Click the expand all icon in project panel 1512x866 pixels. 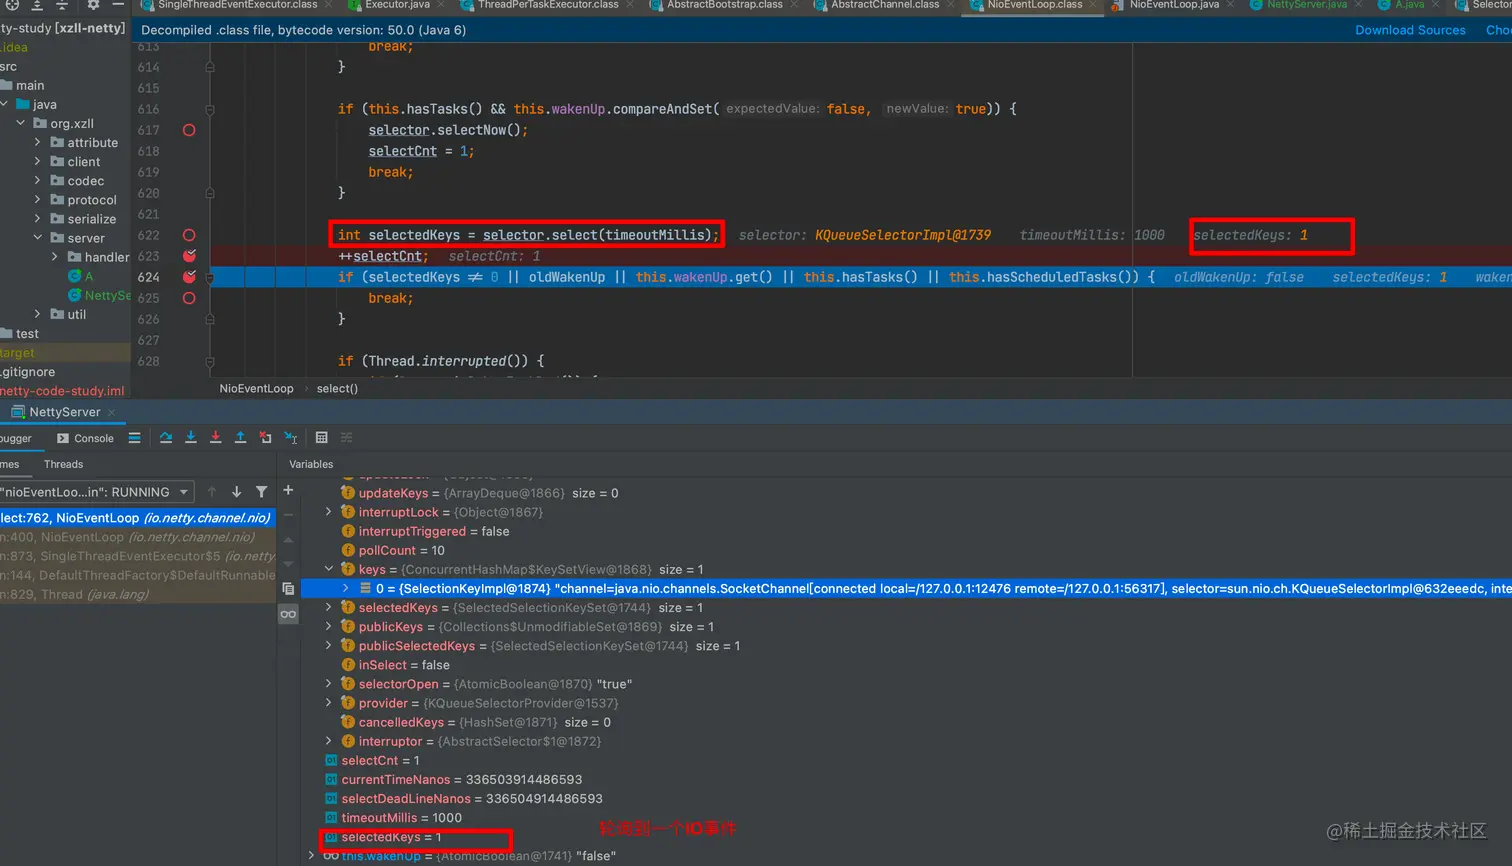(37, 5)
